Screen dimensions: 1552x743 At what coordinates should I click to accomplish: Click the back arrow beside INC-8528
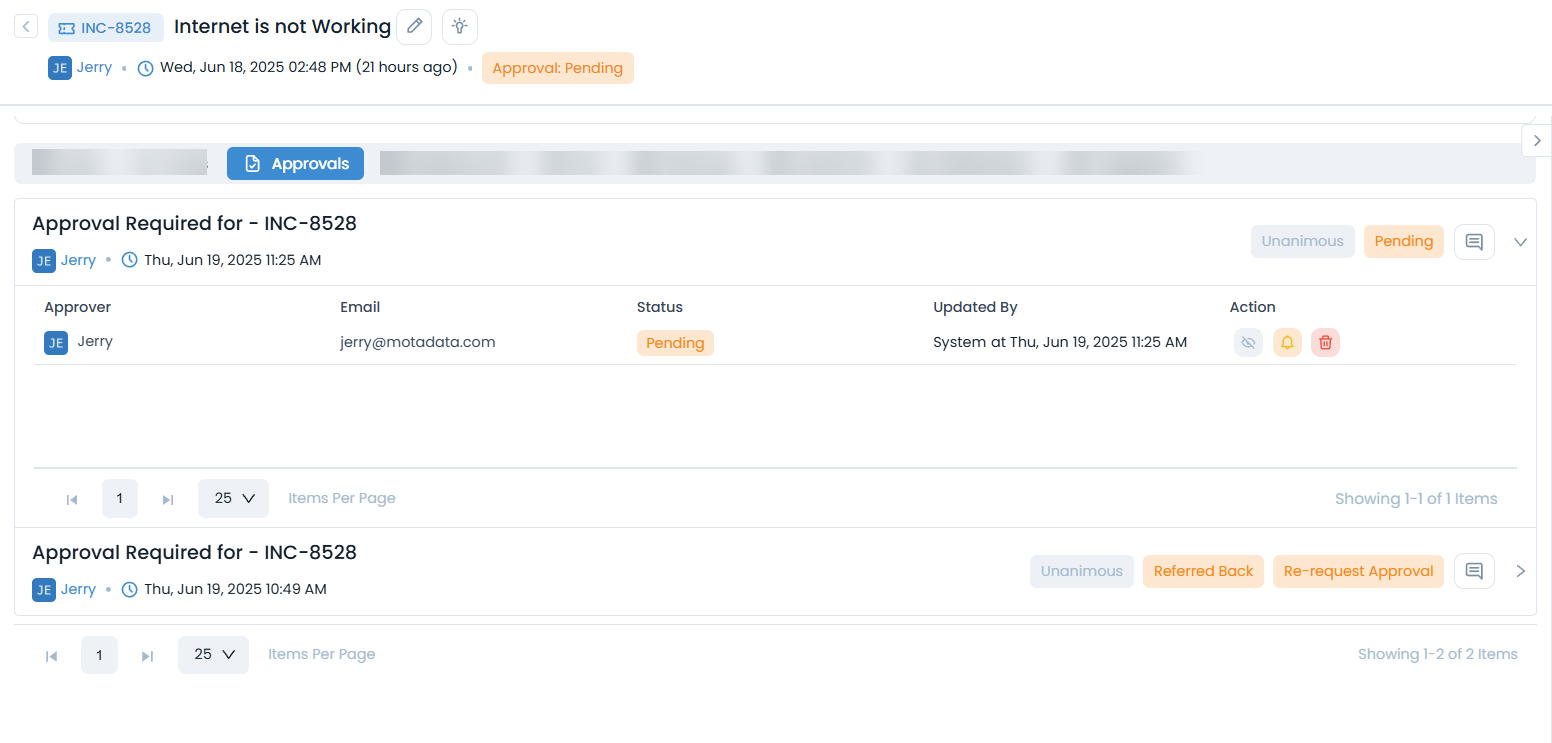point(25,26)
